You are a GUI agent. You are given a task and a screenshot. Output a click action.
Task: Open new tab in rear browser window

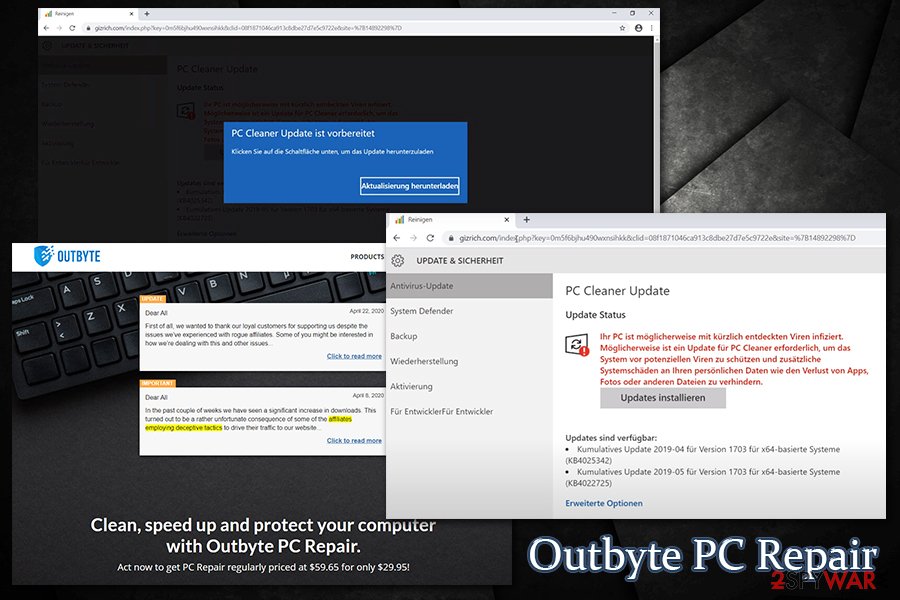pyautogui.click(x=147, y=13)
